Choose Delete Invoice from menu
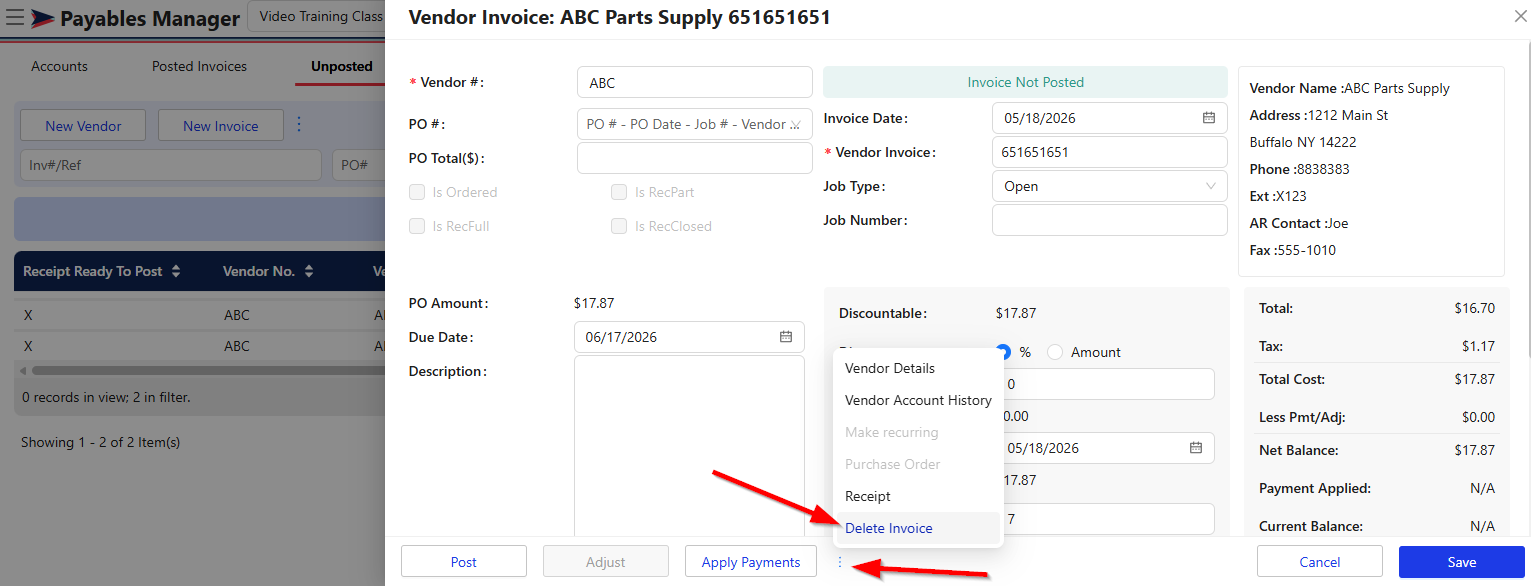This screenshot has height=586, width=1531. pos(918,528)
